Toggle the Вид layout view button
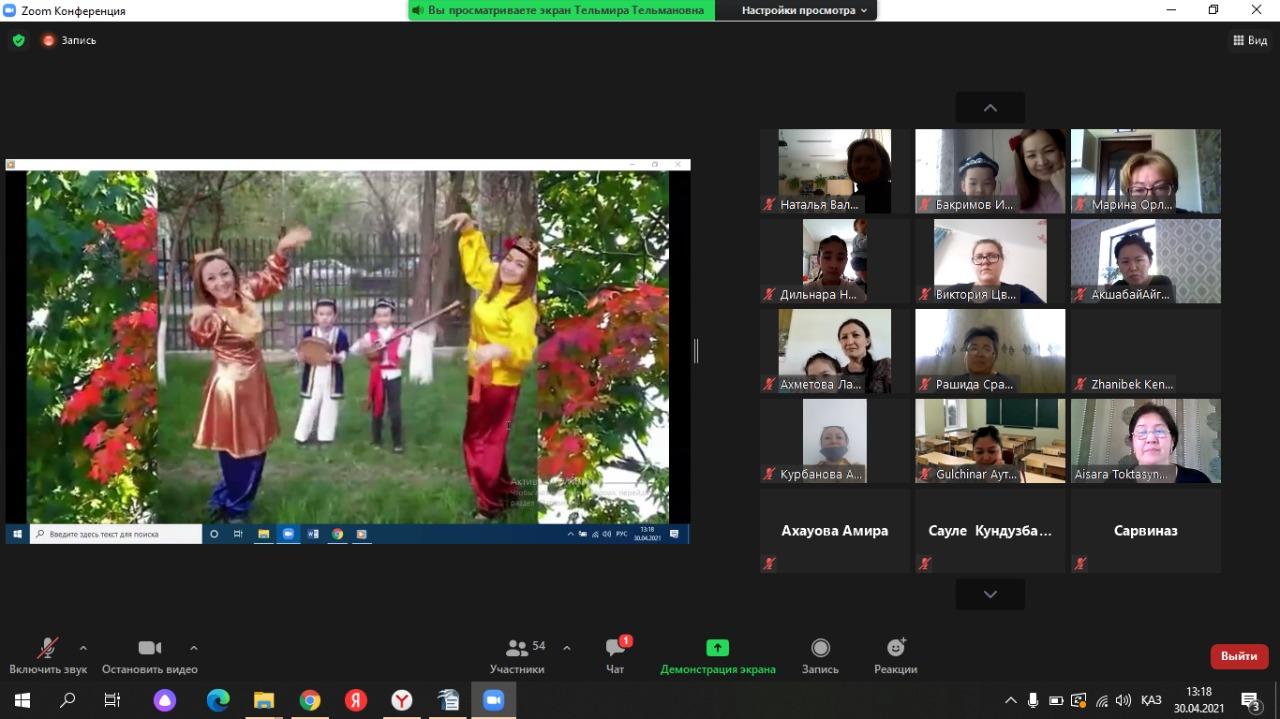This screenshot has width=1280, height=719. [1250, 41]
